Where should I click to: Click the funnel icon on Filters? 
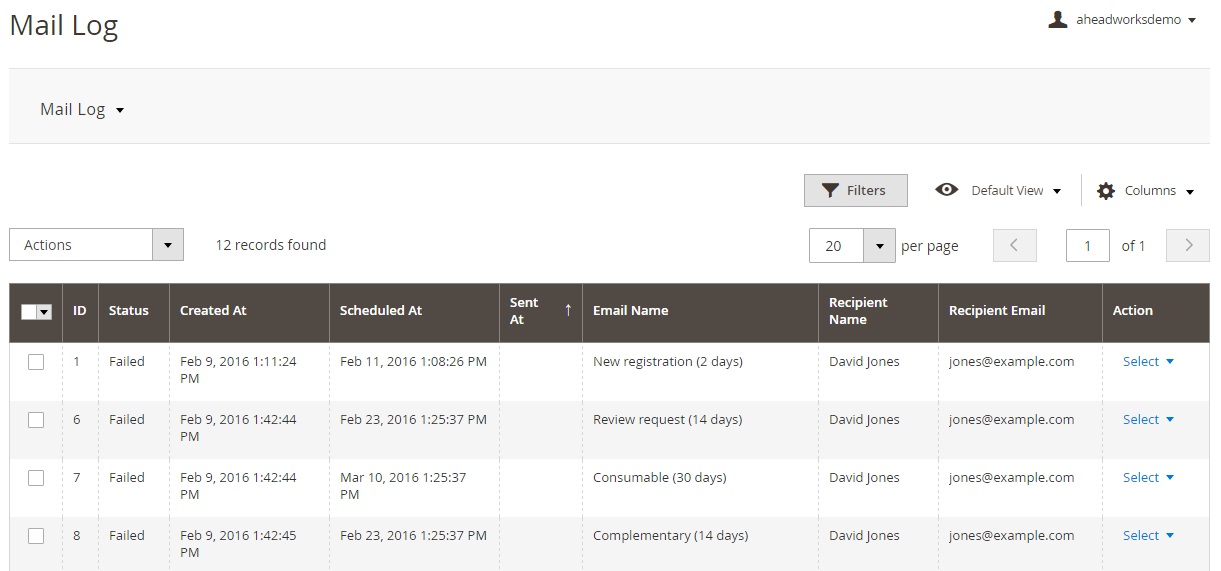point(829,191)
